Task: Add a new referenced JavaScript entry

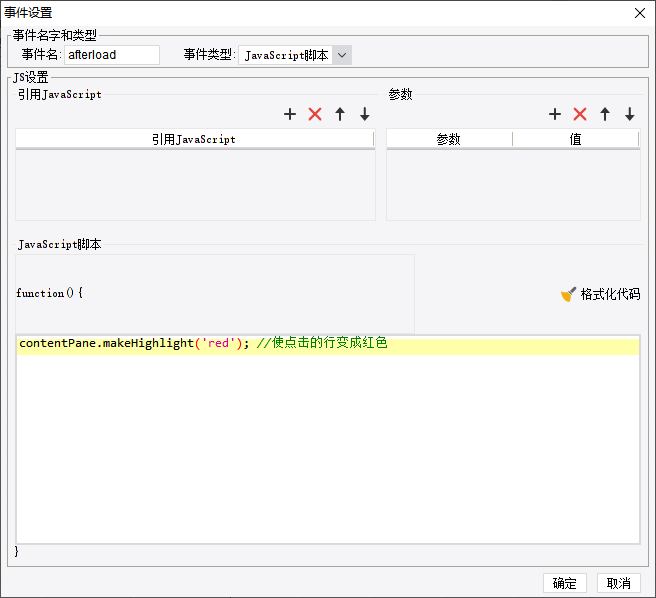Action: pyautogui.click(x=290, y=114)
